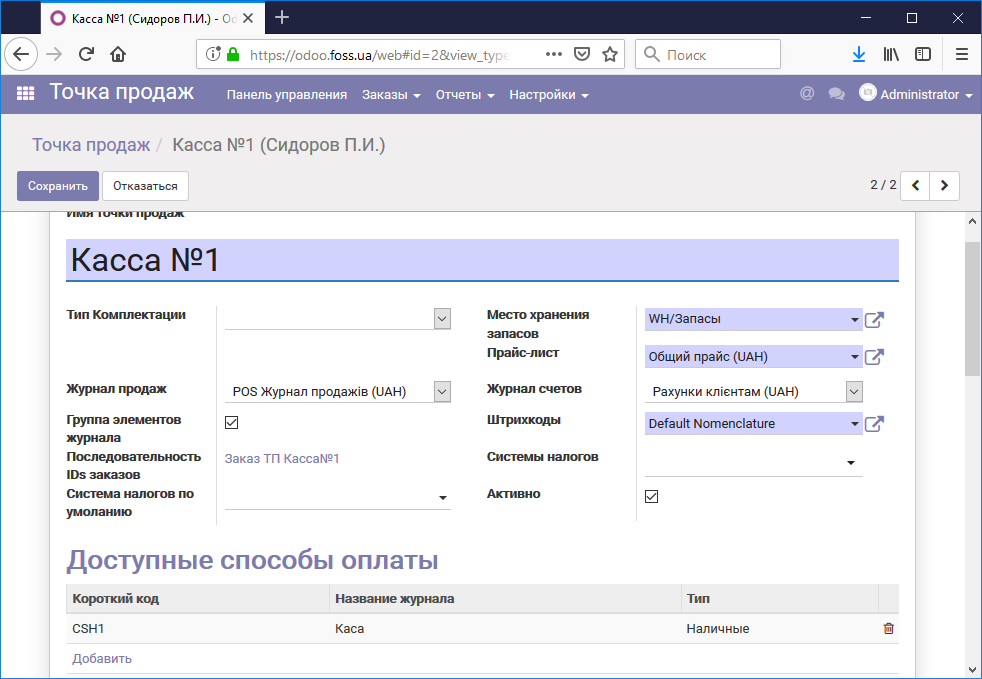Close the Касса №1 browser tab
Viewport: 982px width, 679px height.
(x=248, y=18)
